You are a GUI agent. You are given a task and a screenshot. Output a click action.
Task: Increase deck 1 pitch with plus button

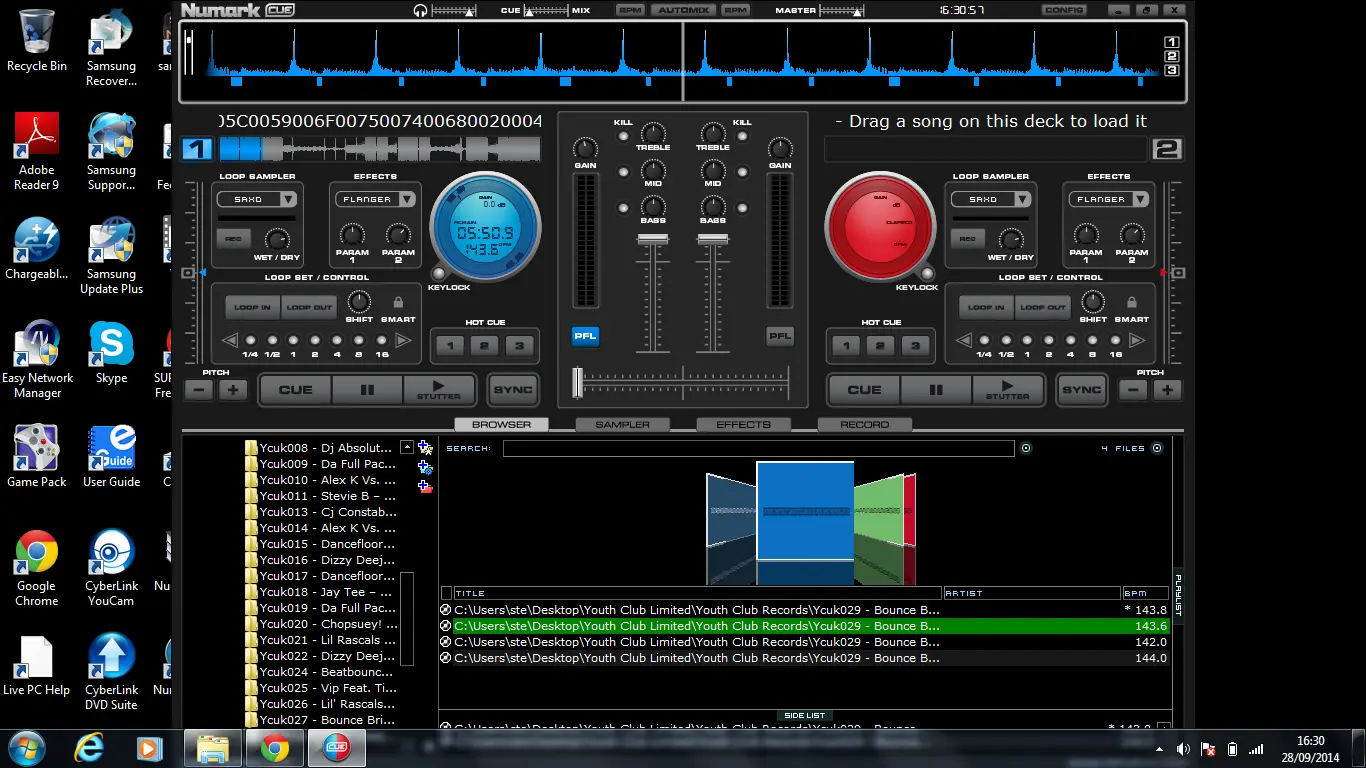[233, 390]
